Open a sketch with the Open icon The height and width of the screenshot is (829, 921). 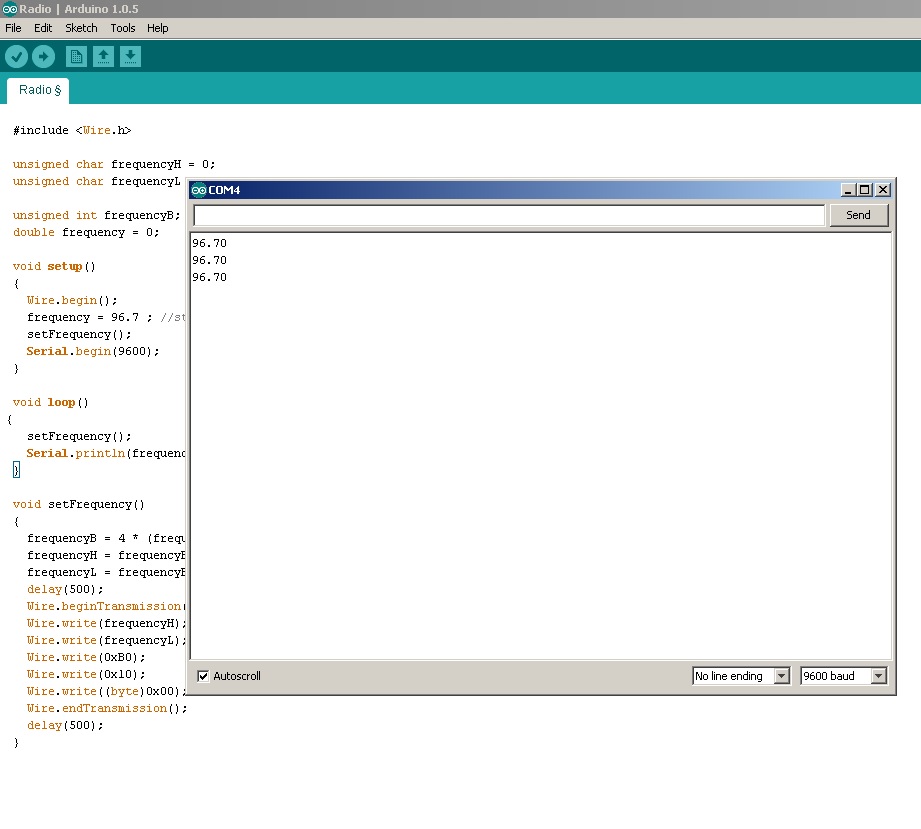pyautogui.click(x=103, y=56)
